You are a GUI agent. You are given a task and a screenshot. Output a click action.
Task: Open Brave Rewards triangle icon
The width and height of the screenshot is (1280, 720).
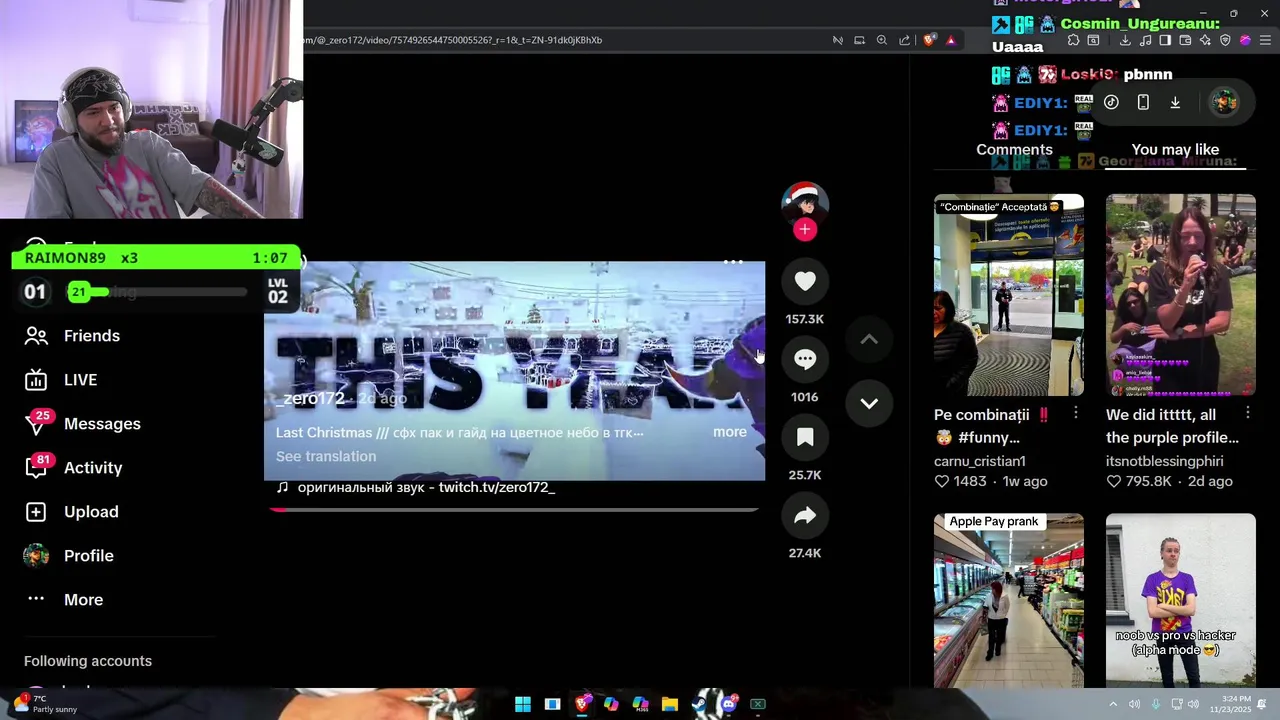coord(951,40)
